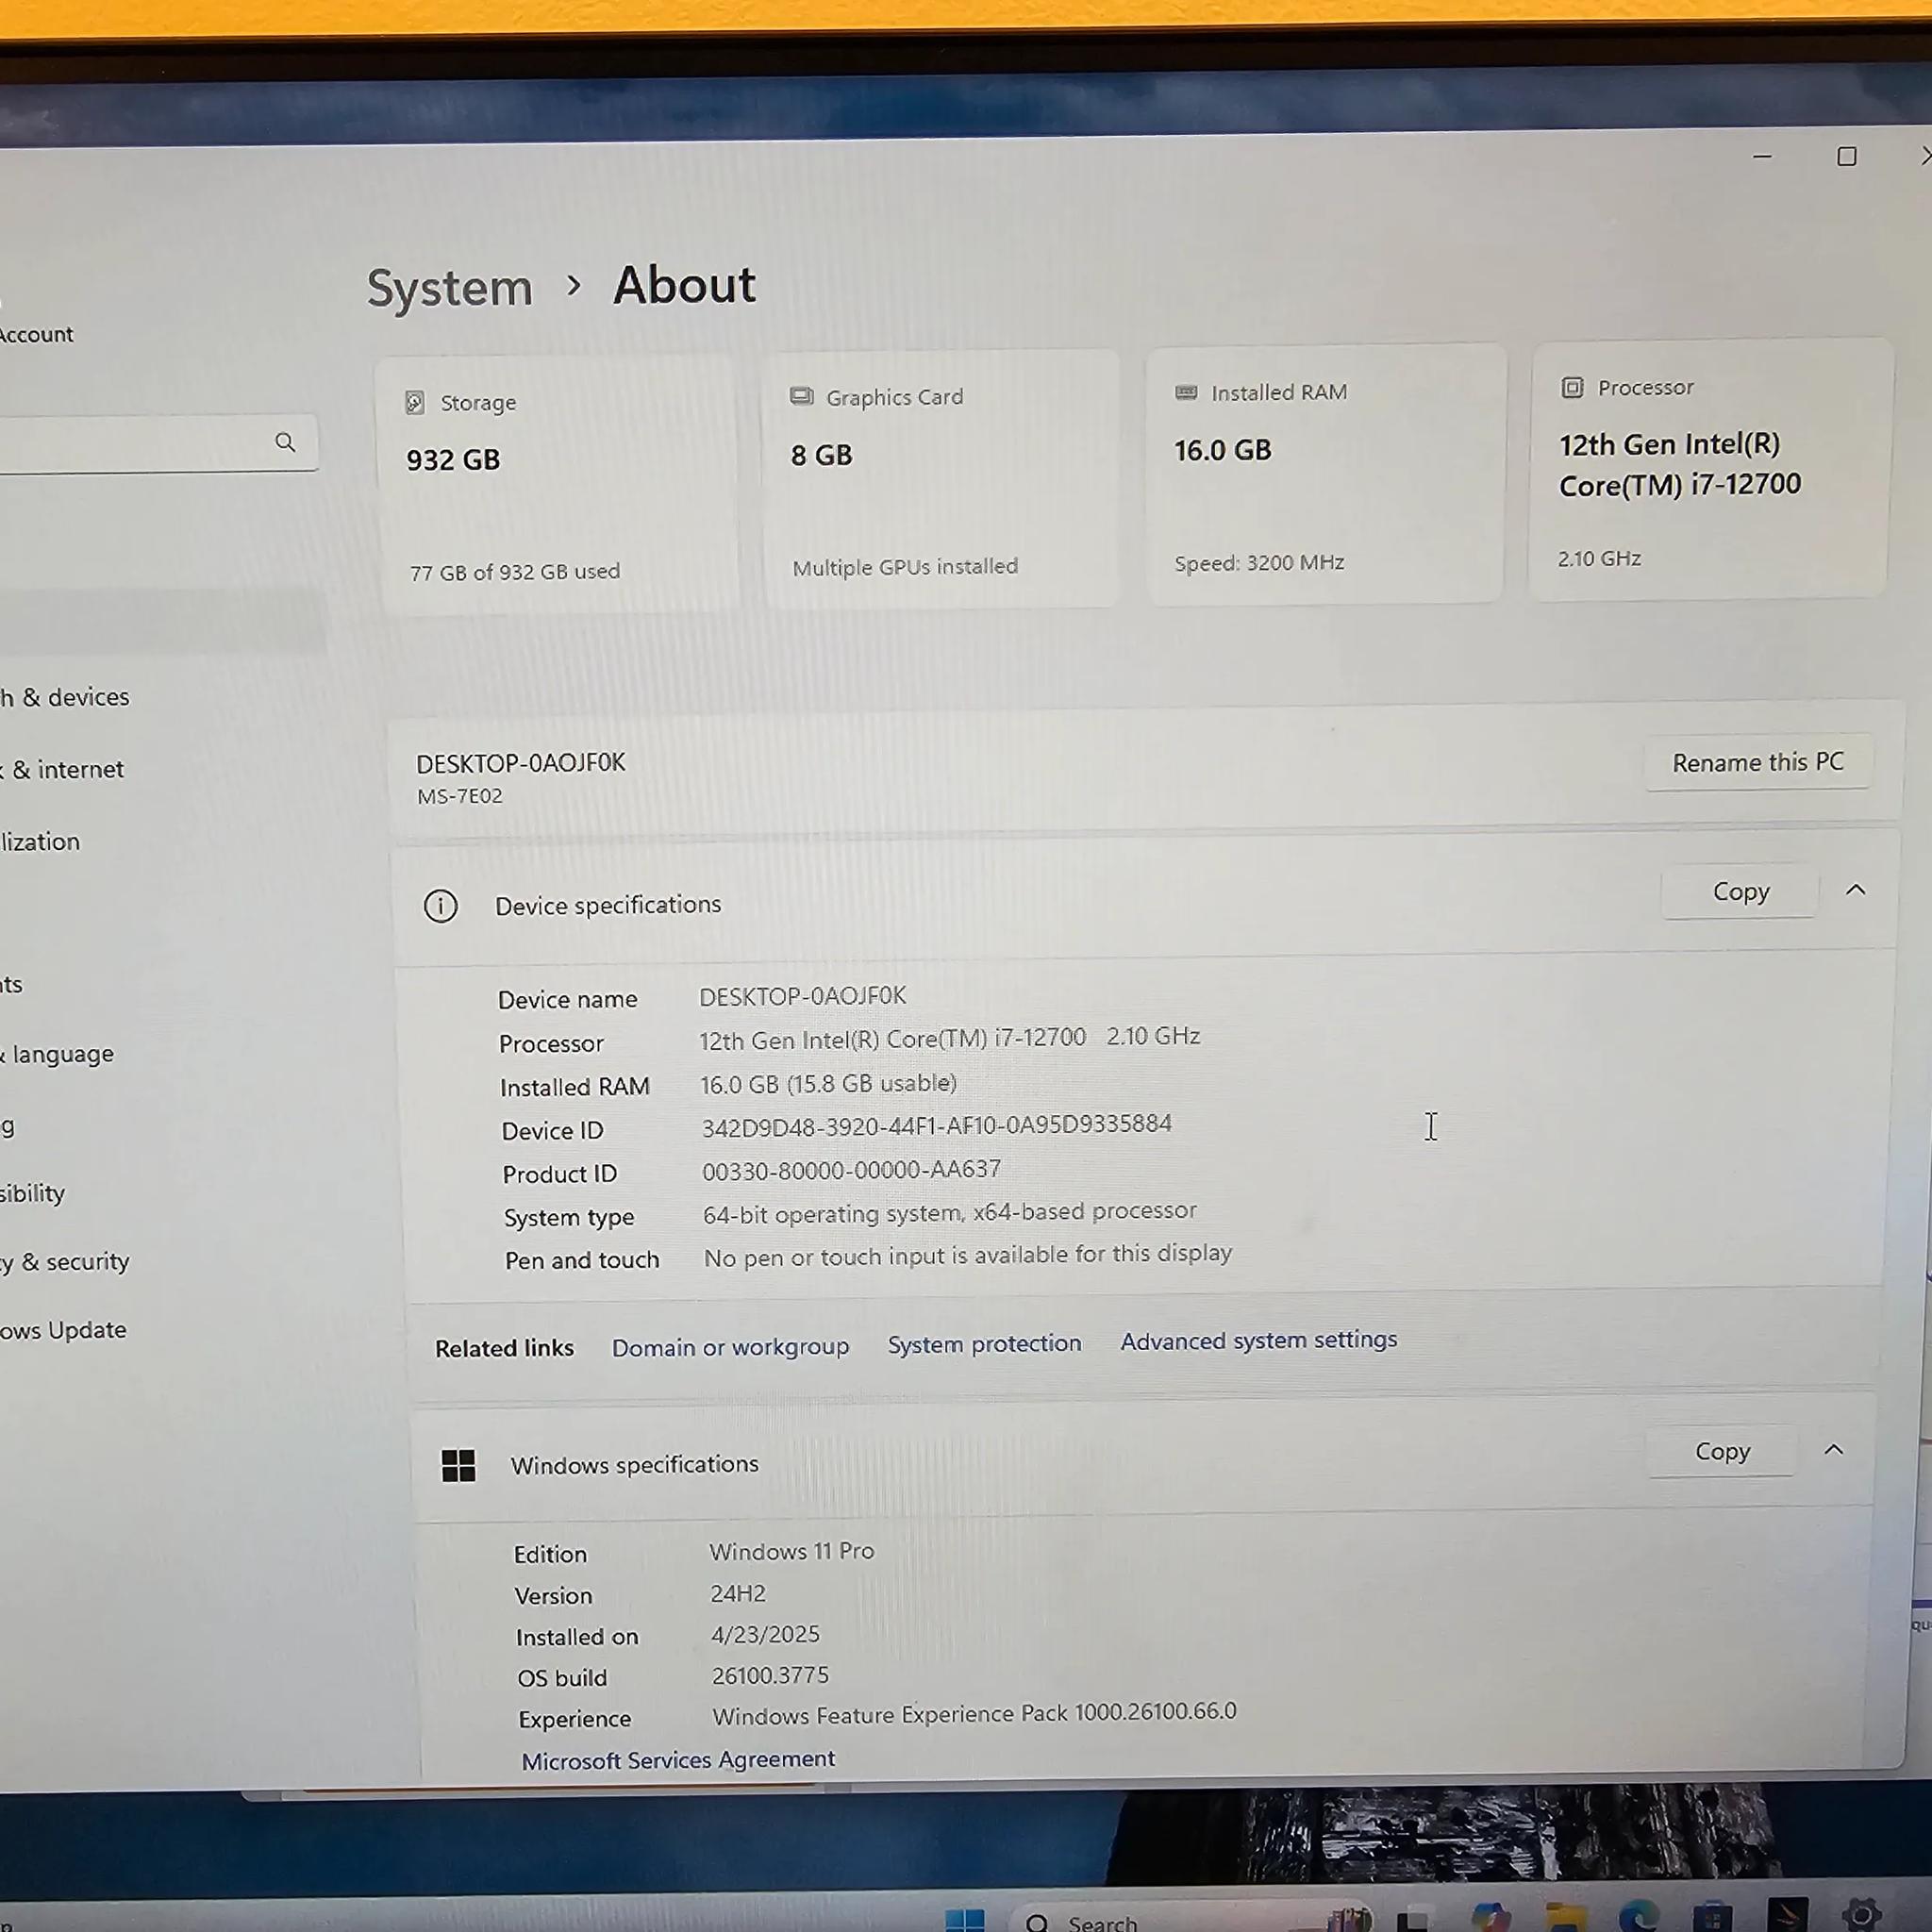The width and height of the screenshot is (1932, 1932).
Task: Click '77 GB of 932 GB used' text
Action: point(514,571)
